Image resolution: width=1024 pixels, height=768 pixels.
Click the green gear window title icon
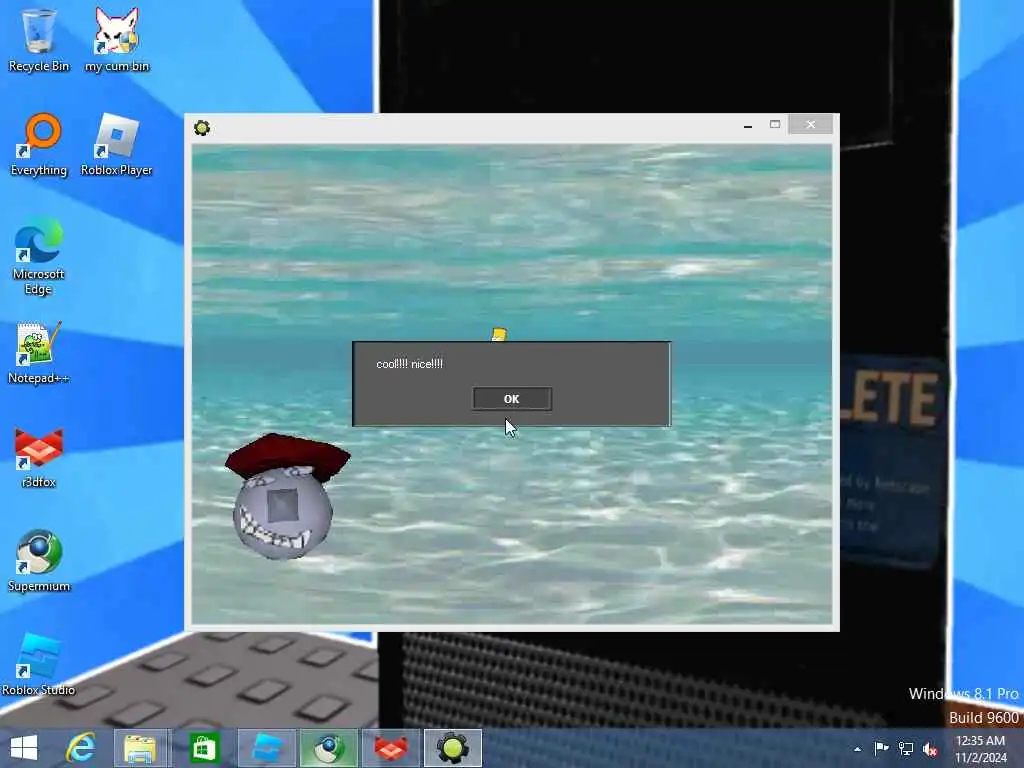tap(202, 128)
